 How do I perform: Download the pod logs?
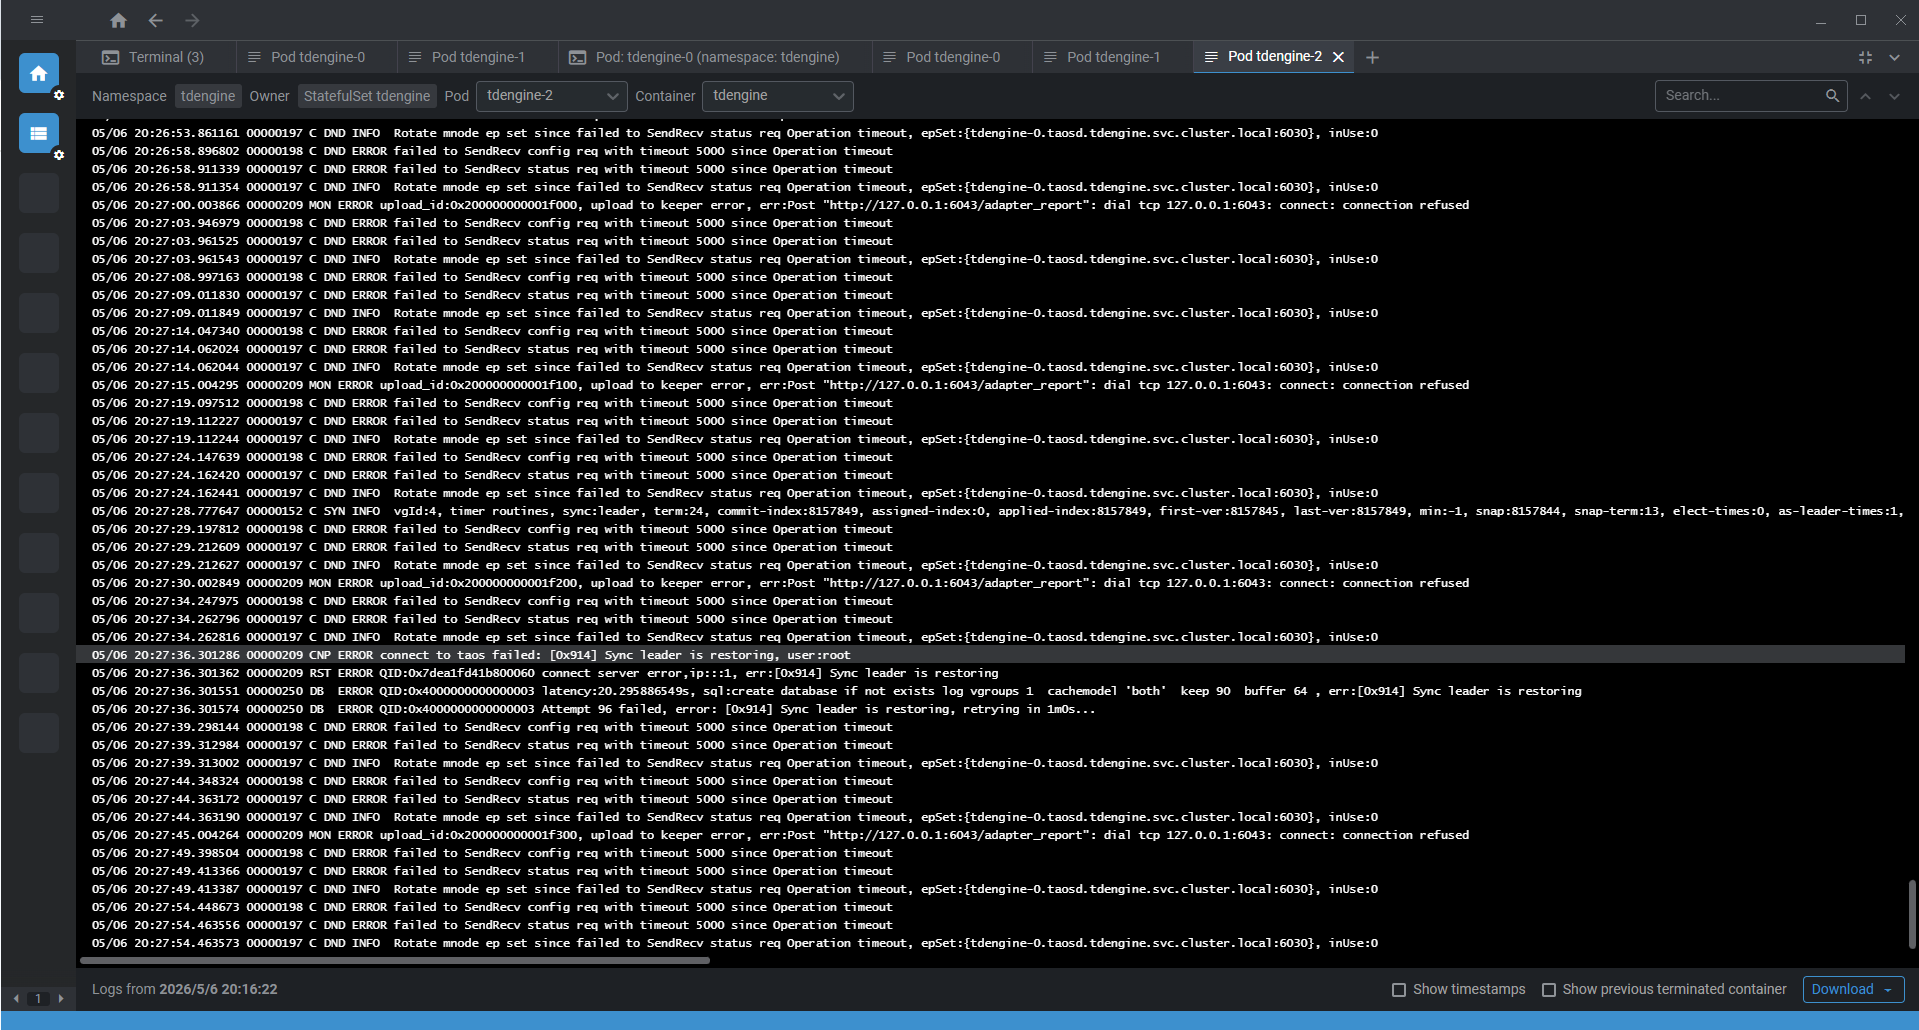(1853, 989)
